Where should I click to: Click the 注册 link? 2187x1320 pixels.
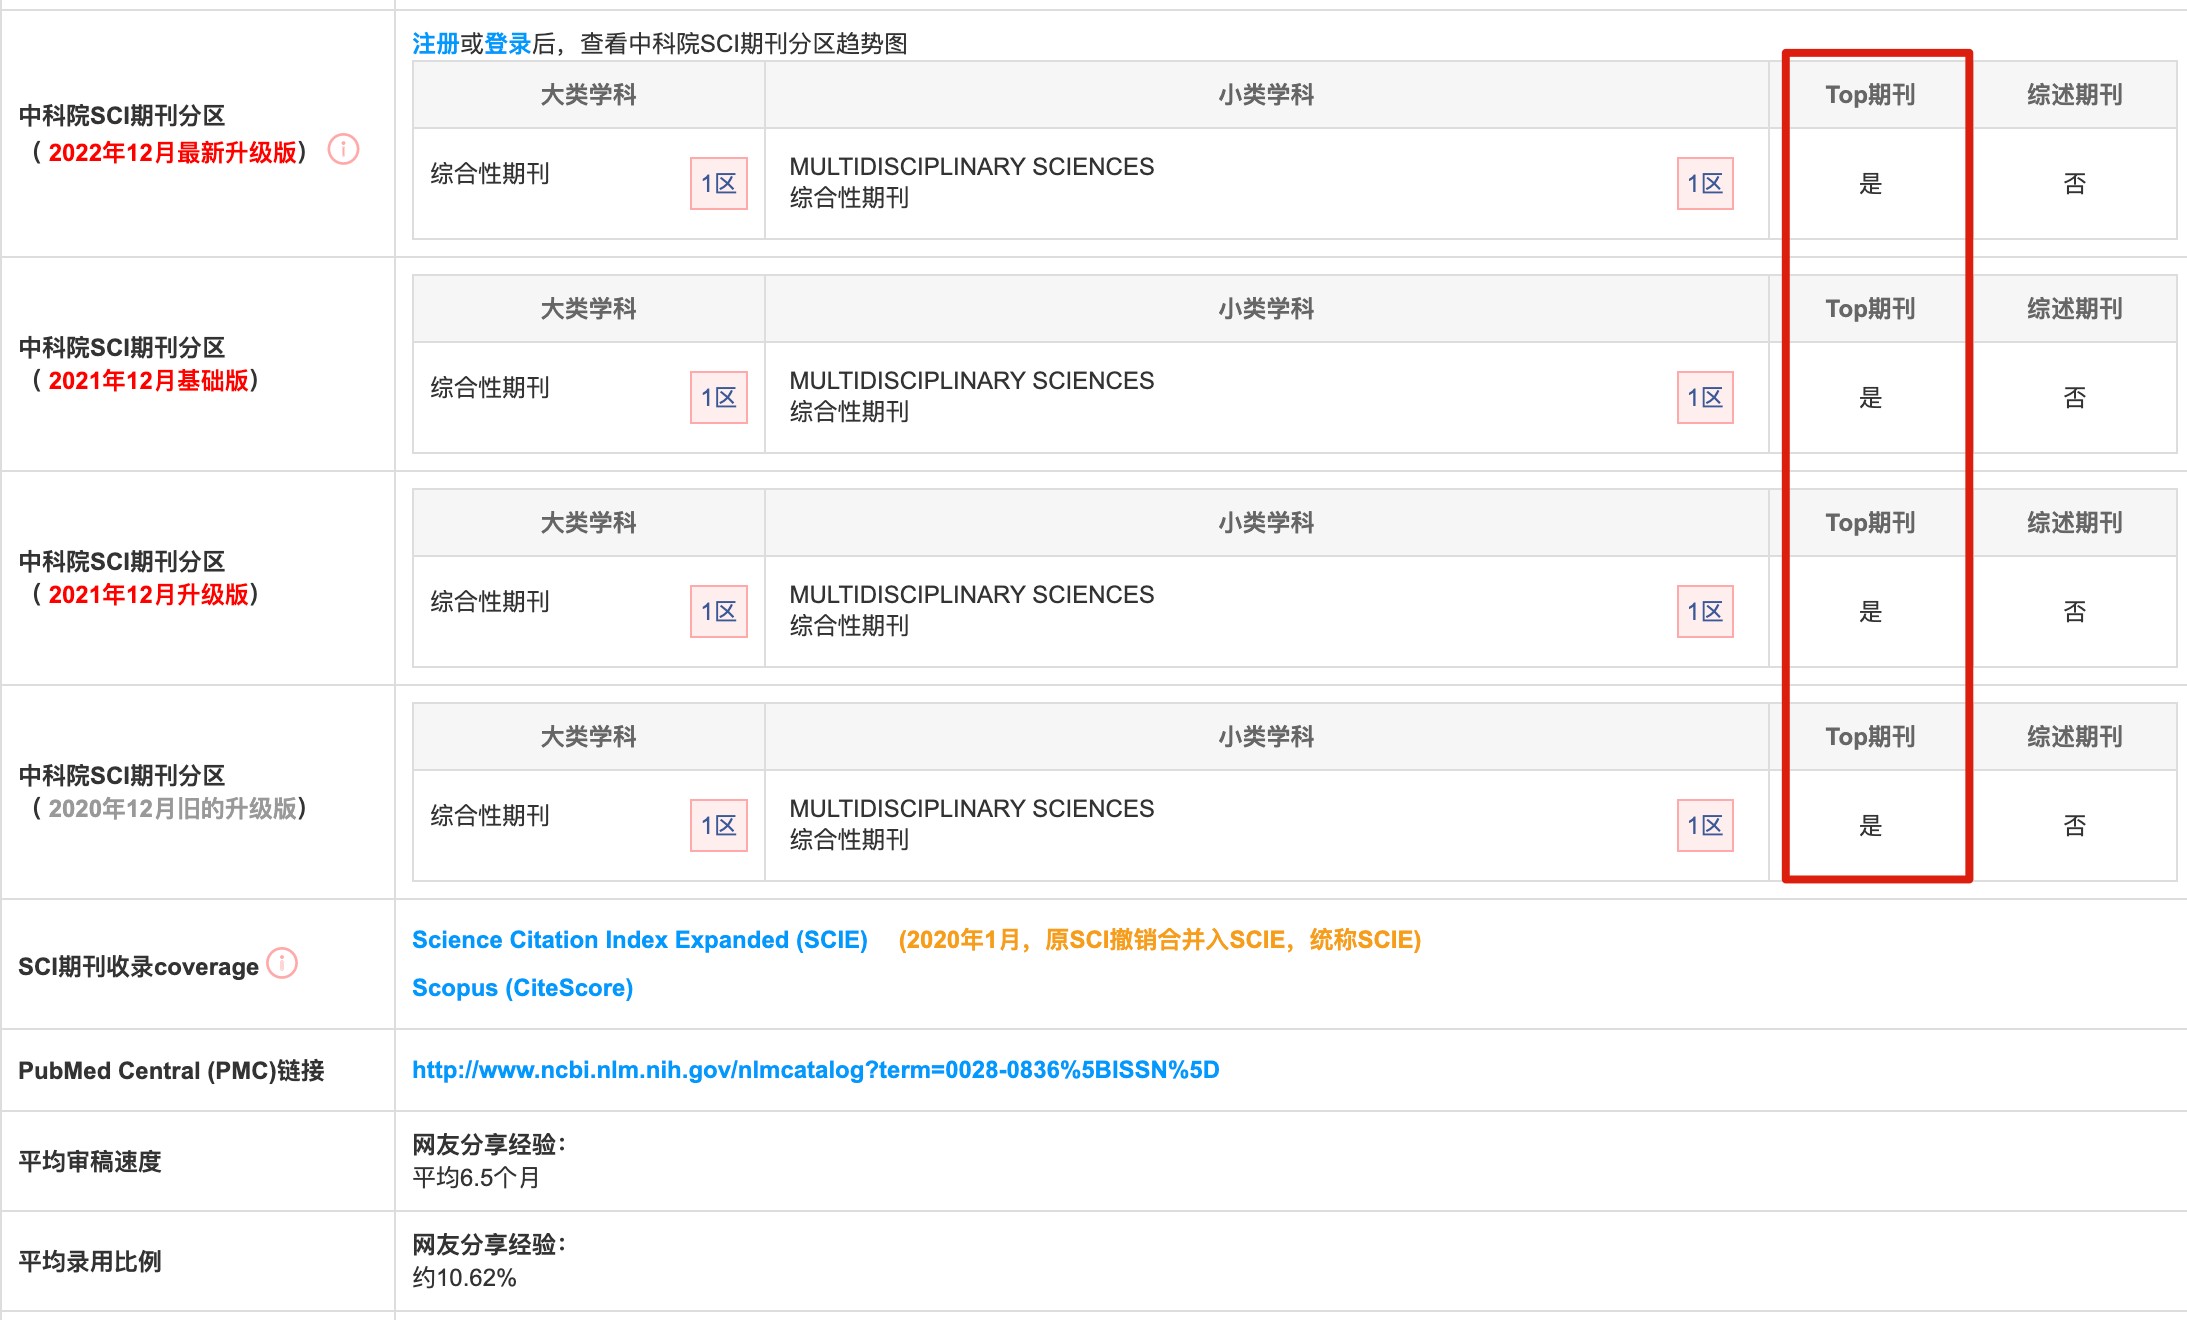(435, 44)
